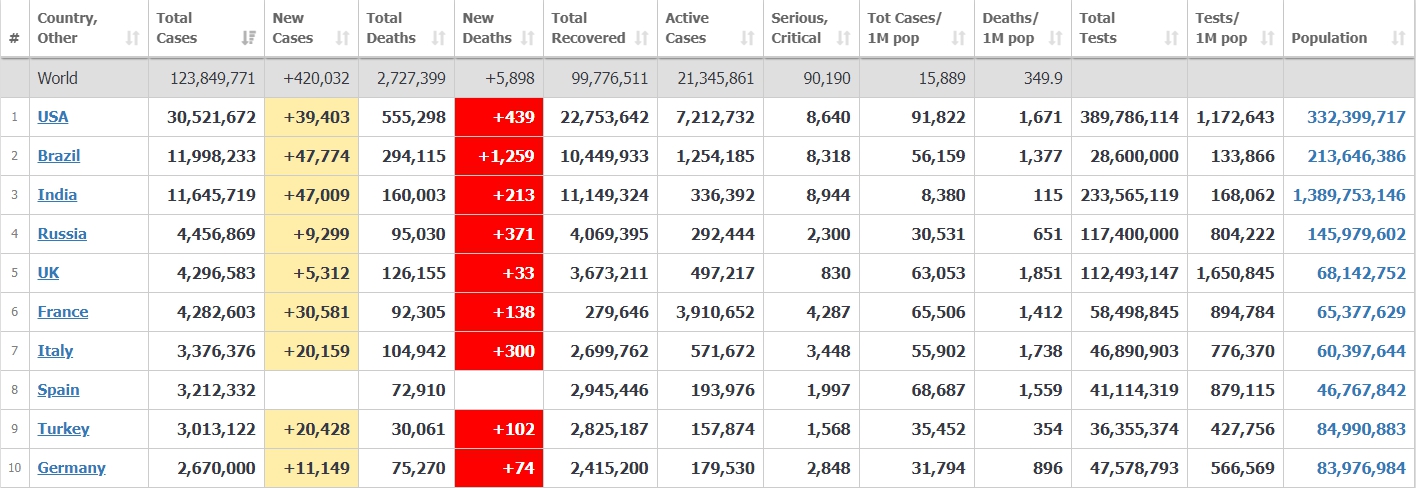Open Germany country details link

[x=71, y=468]
